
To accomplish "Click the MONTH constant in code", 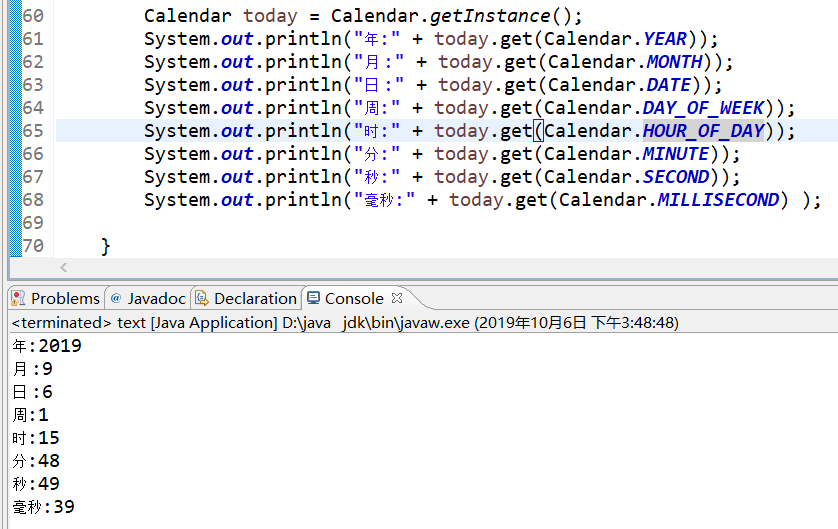I will coord(674,62).
